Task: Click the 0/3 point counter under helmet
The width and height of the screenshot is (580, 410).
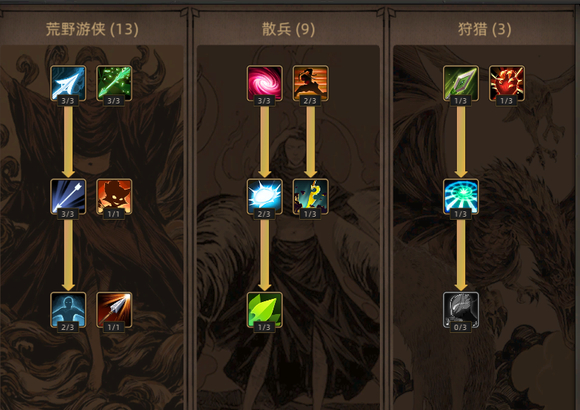Action: click(461, 327)
